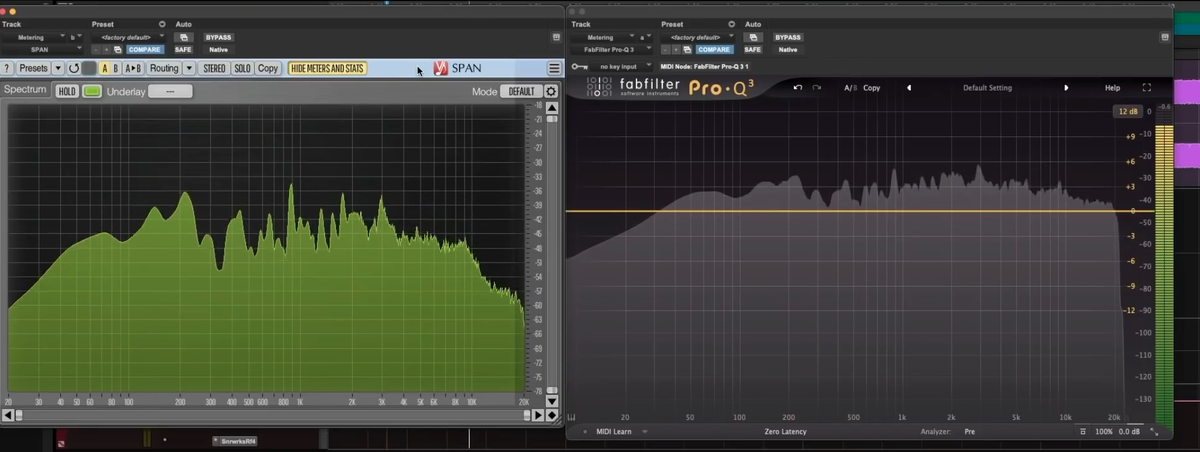This screenshot has width=1200, height=452.
Task: Go to next preset in Pro-Q 3
Action: [x=1066, y=88]
